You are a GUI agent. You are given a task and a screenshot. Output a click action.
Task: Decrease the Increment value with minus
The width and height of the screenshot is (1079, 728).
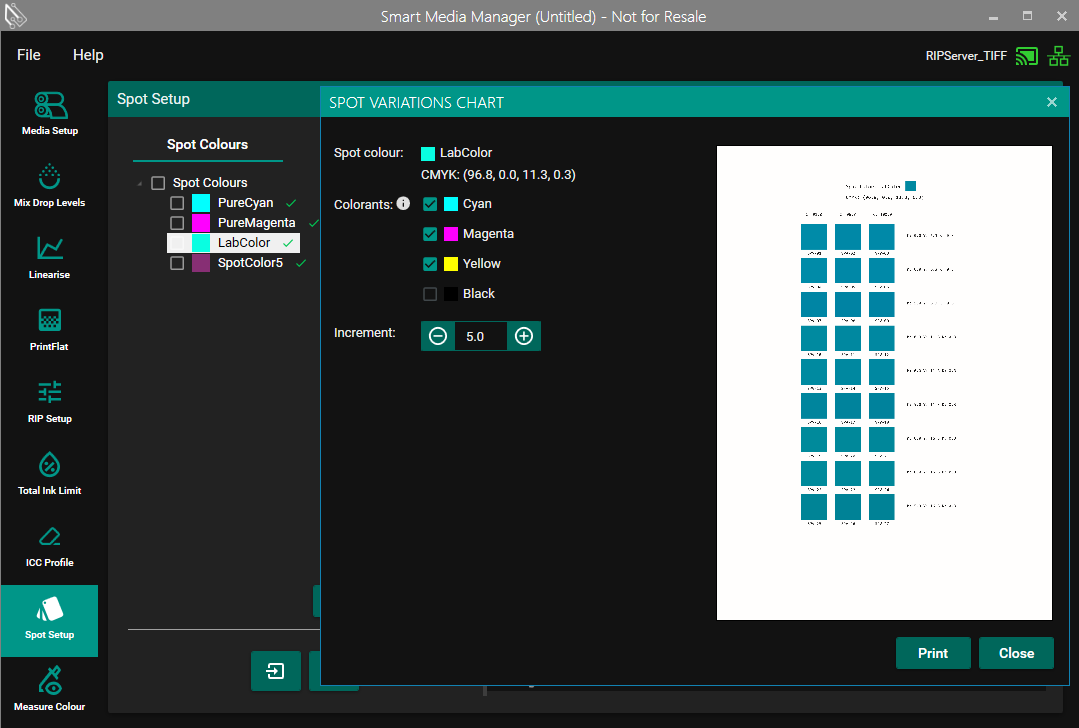coord(438,336)
